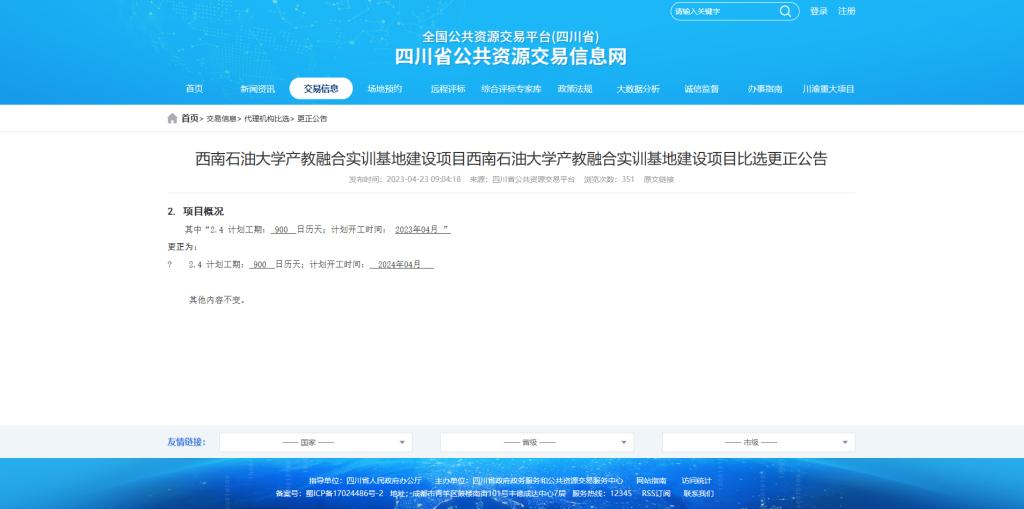
Task: Click the 项目概况 section heading
Action: click(203, 212)
